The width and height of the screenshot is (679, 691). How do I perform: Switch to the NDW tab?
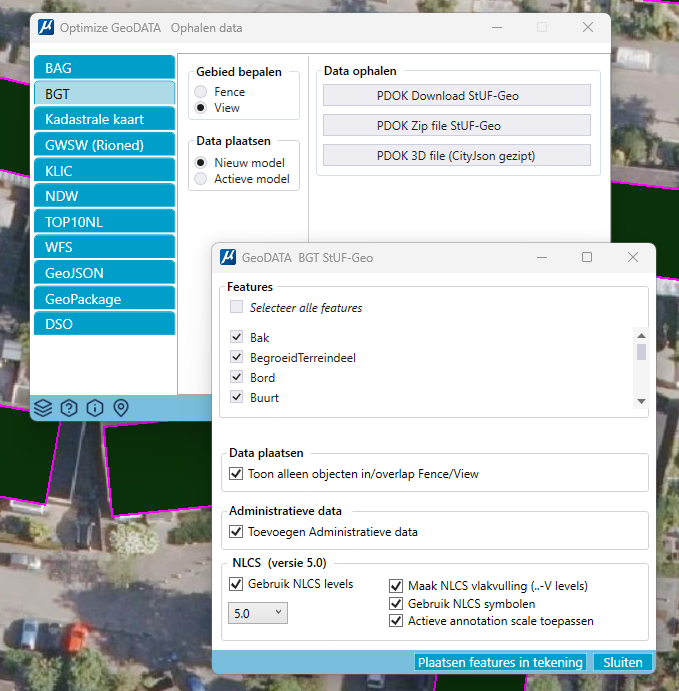coord(104,196)
